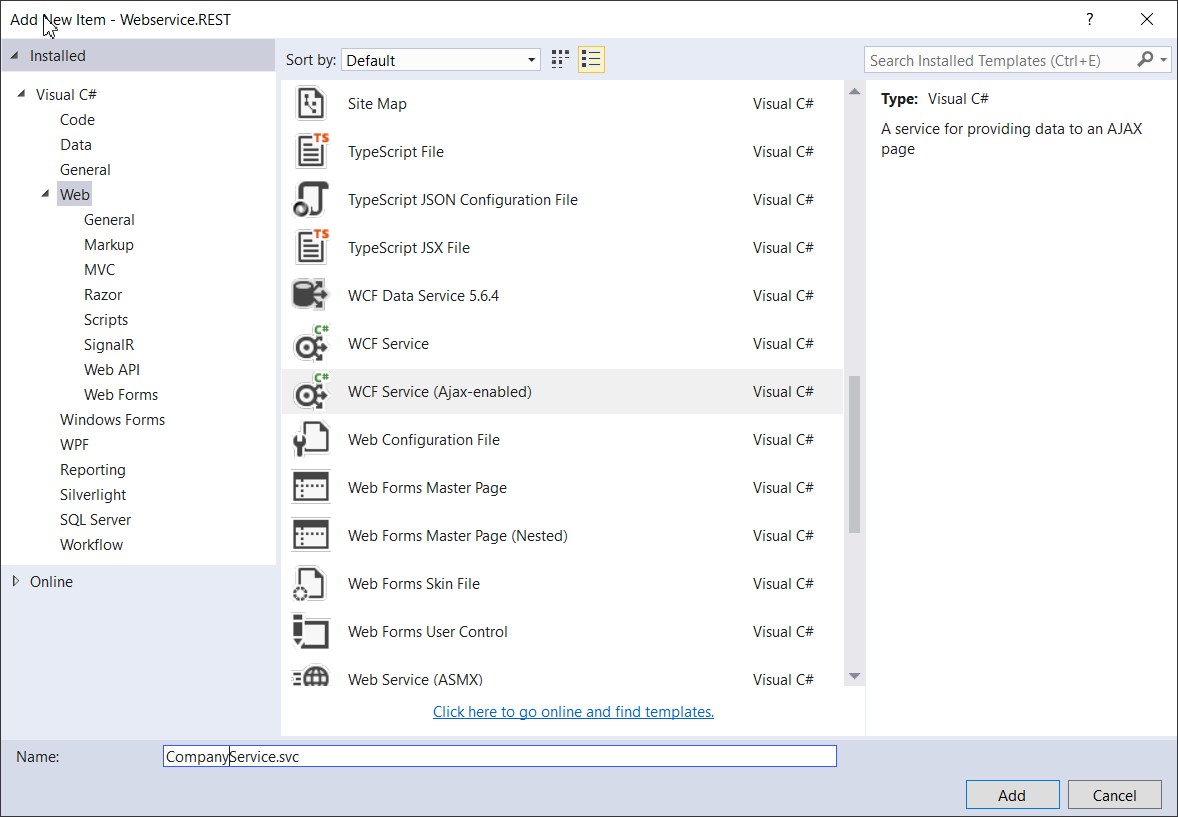Select the 'Site Map' template name
1178x817 pixels.
377,104
